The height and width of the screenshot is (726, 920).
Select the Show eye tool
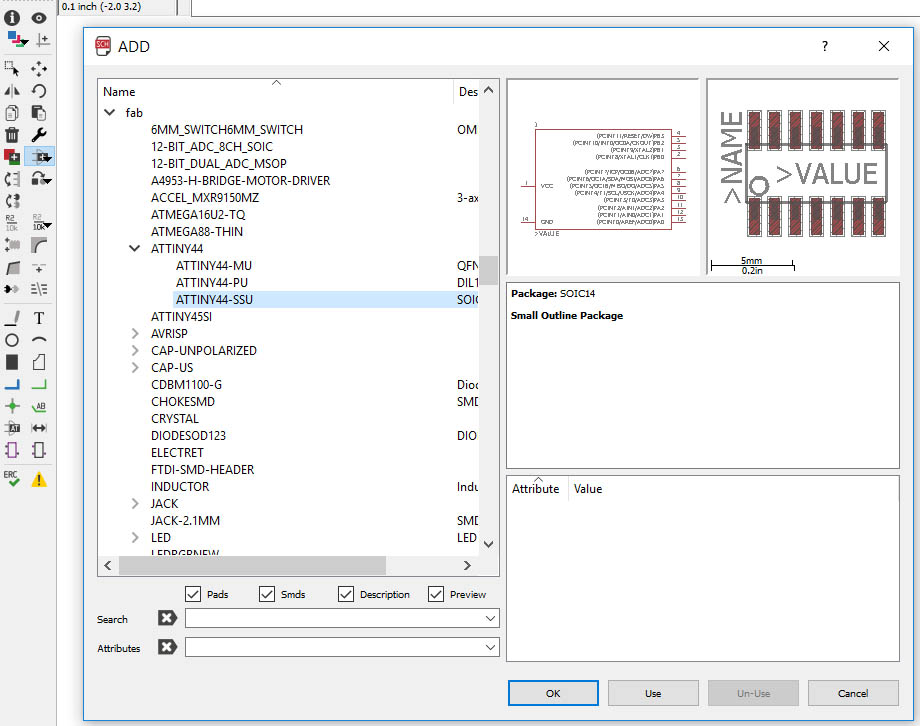click(x=39, y=18)
